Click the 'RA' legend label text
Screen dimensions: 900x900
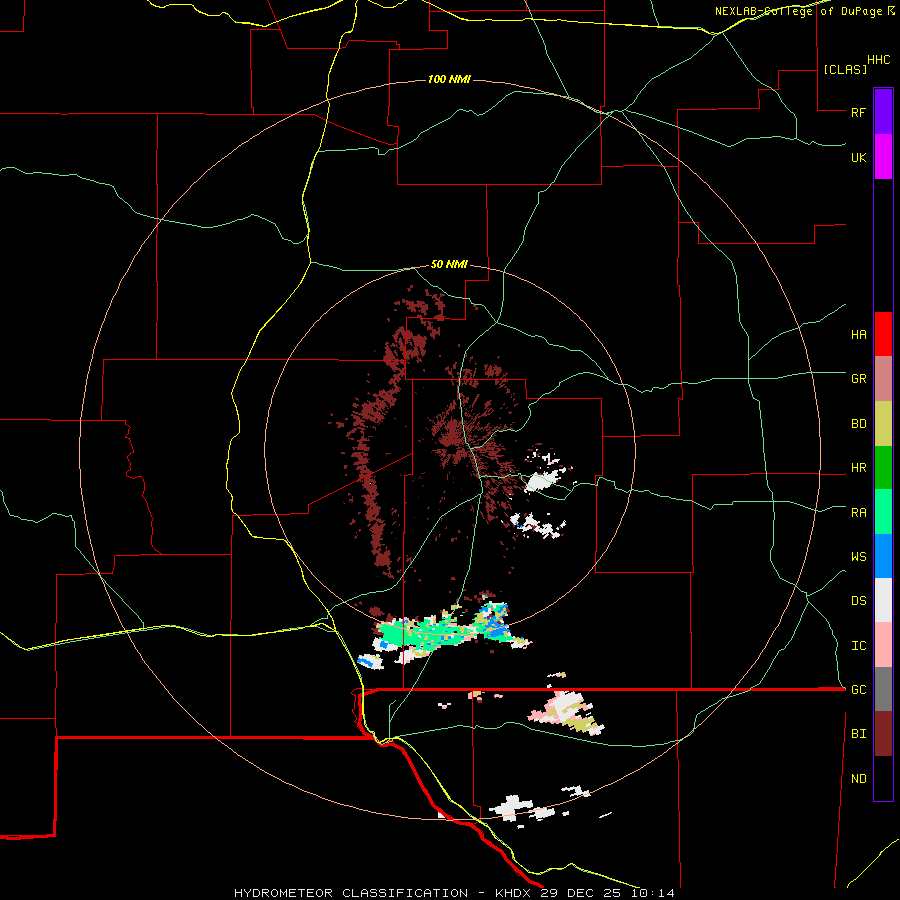tap(858, 513)
